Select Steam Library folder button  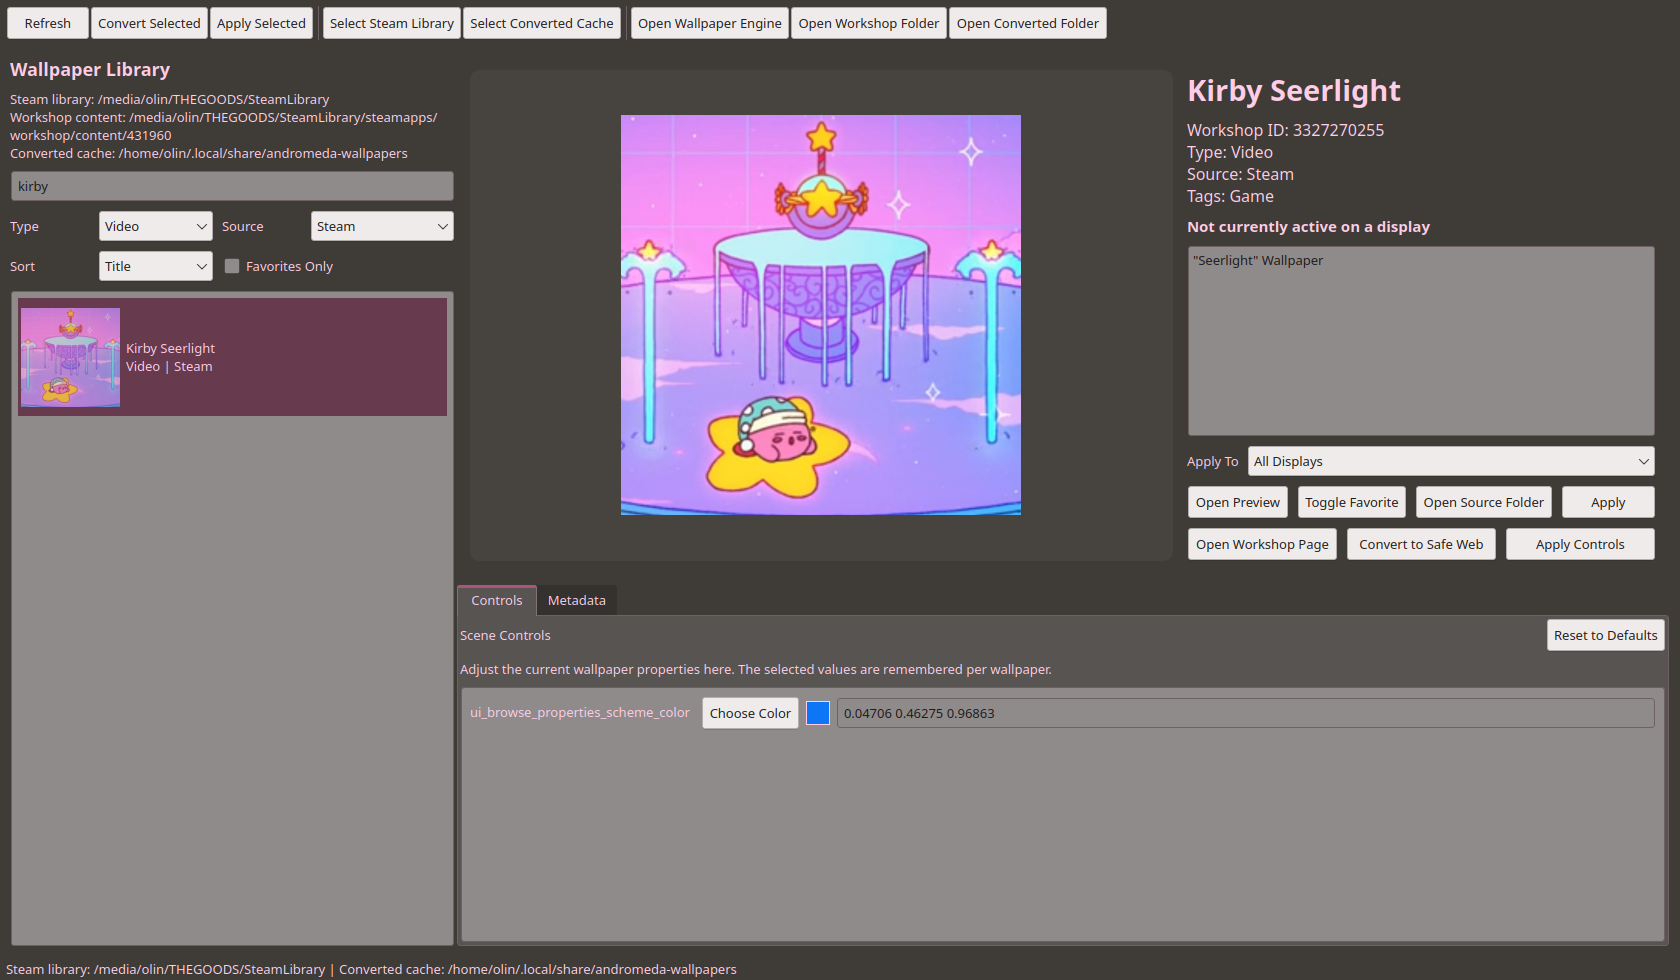tap(392, 23)
